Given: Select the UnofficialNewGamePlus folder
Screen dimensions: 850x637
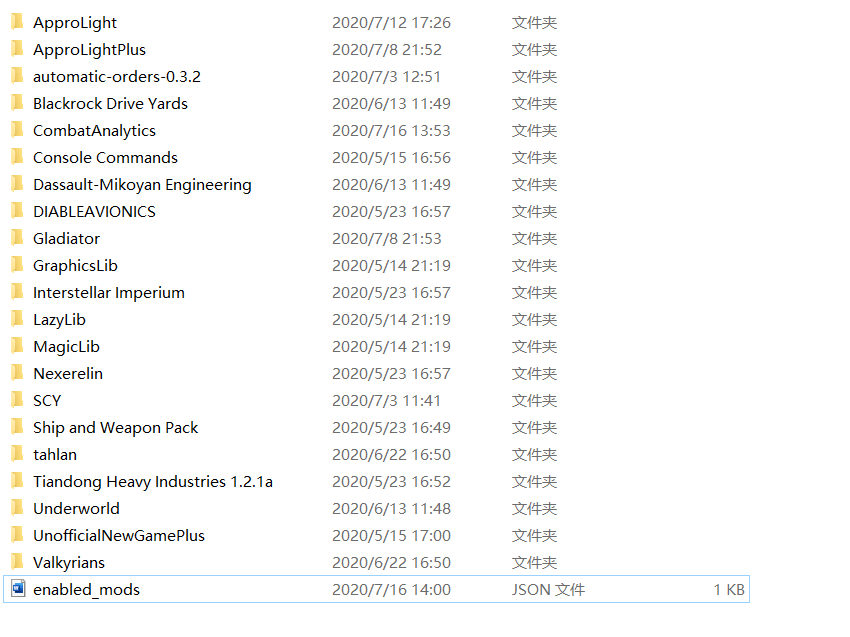Looking at the screenshot, I should (x=119, y=535).
